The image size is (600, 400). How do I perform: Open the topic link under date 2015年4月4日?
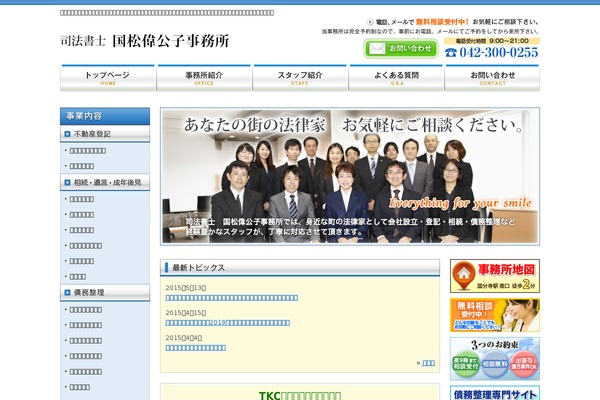(x=196, y=348)
